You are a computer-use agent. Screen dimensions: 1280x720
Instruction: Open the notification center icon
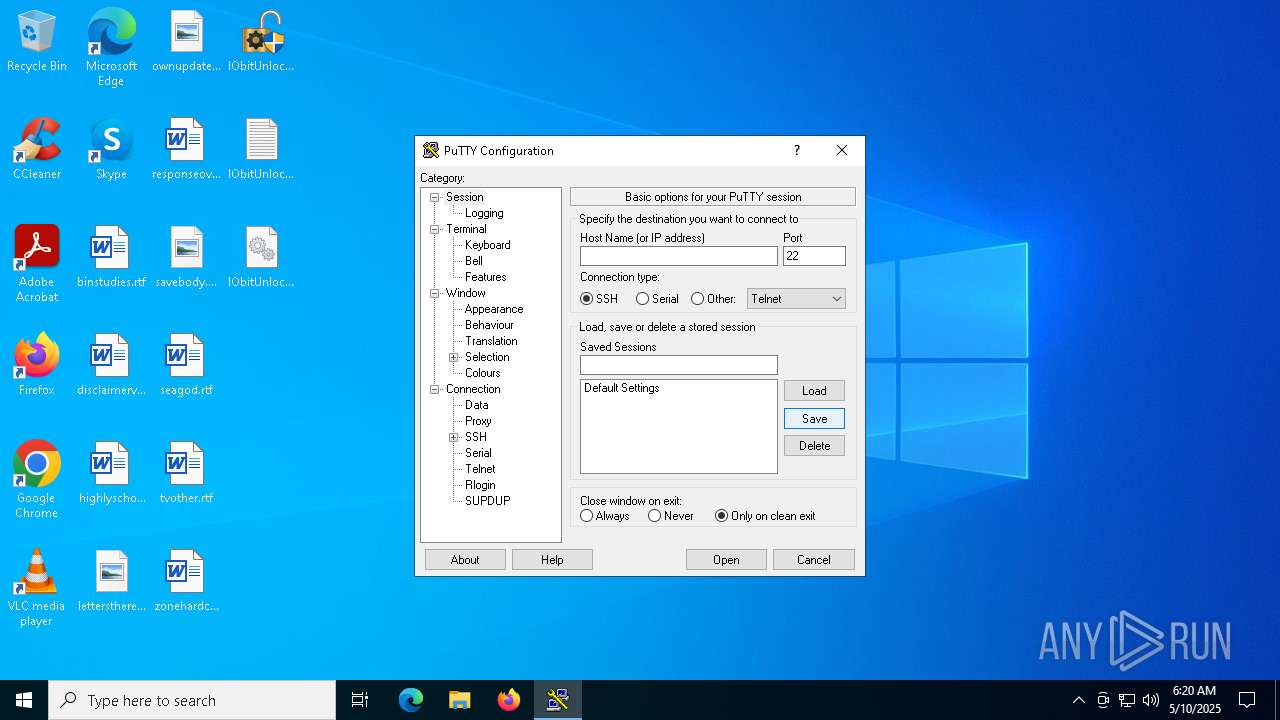[1247, 700]
